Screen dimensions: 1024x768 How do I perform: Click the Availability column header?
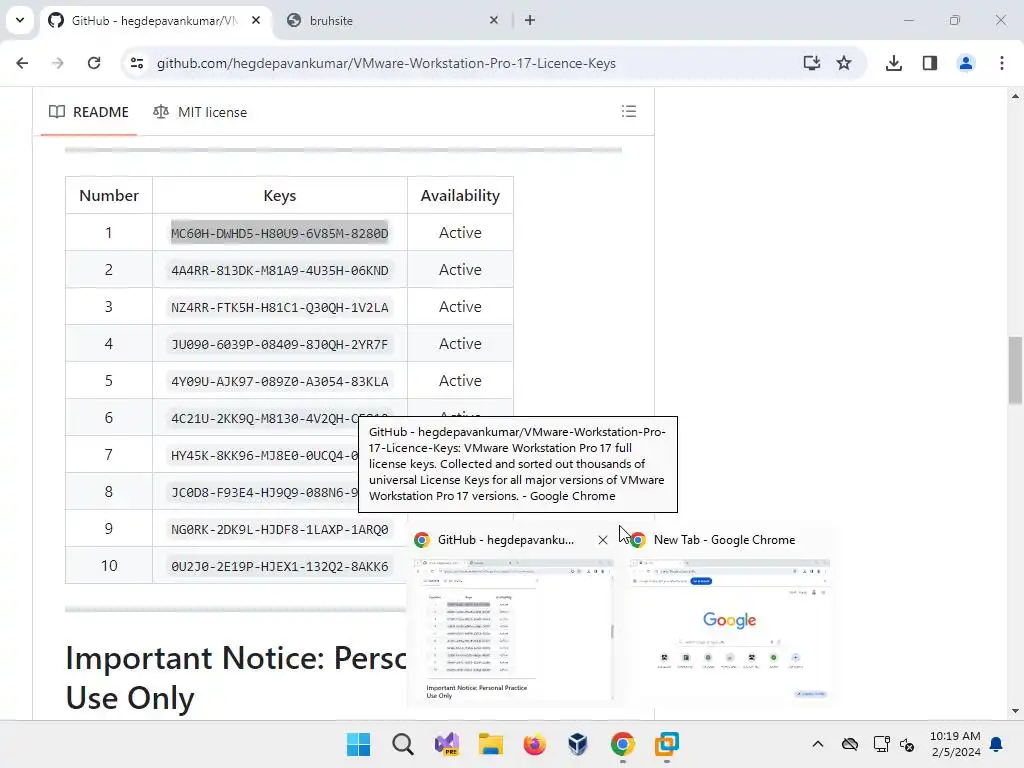tap(460, 195)
